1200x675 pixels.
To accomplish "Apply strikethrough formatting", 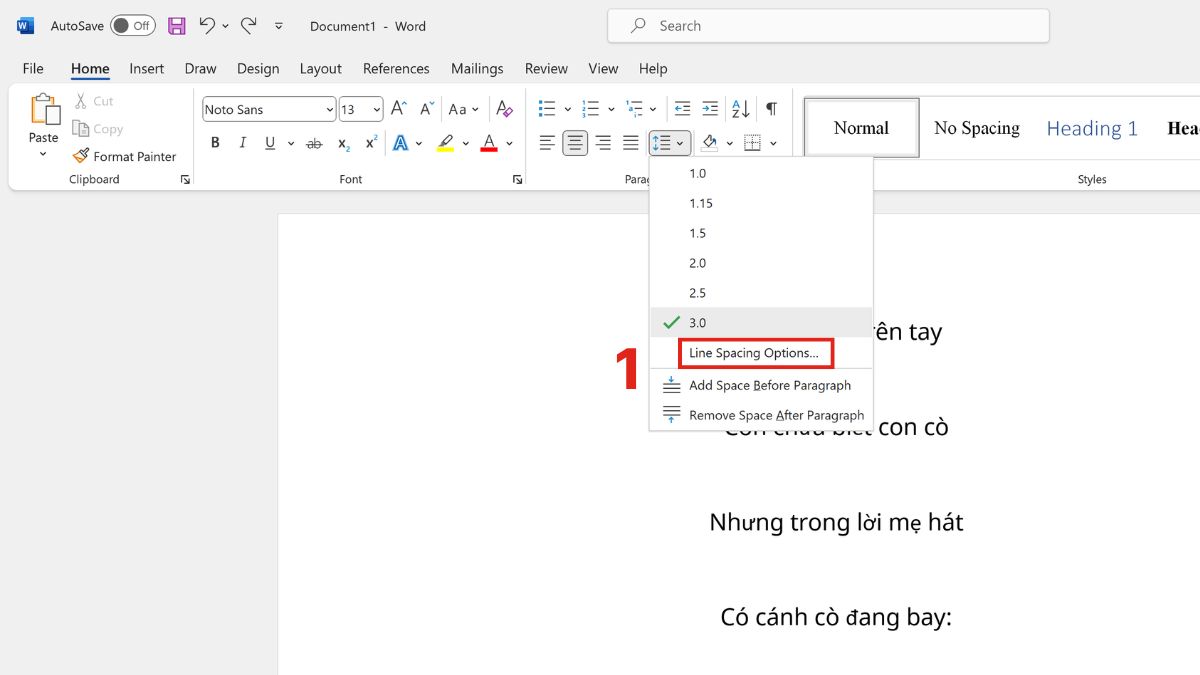I will pyautogui.click(x=314, y=143).
